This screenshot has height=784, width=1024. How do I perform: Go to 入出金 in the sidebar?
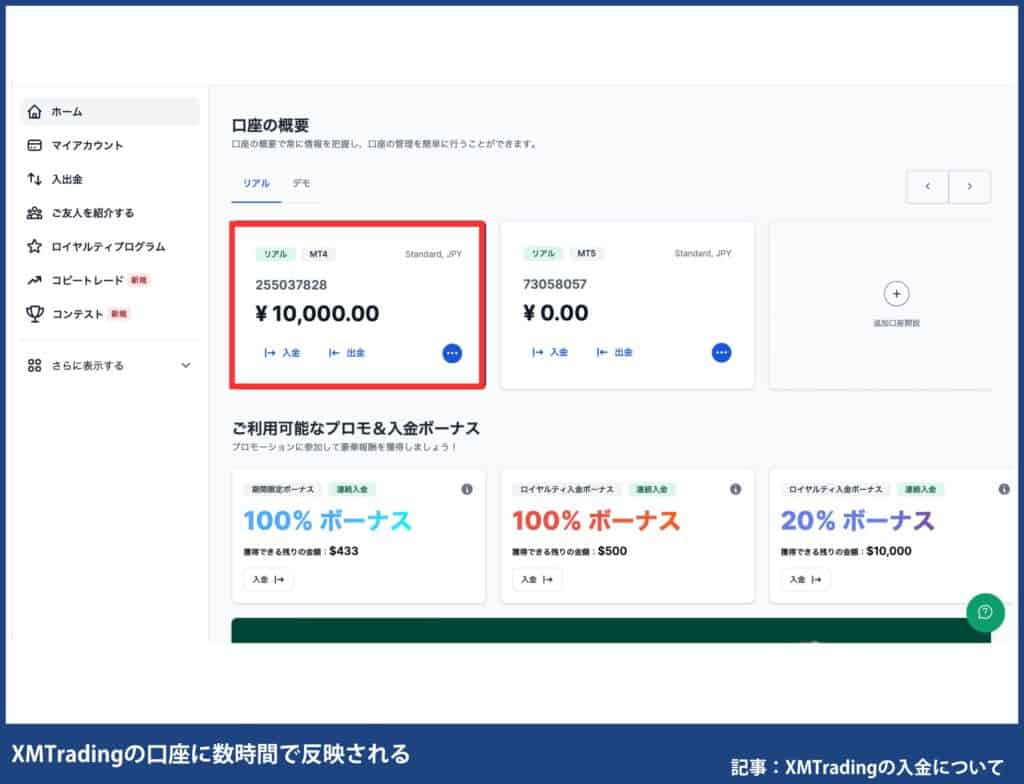tap(67, 179)
